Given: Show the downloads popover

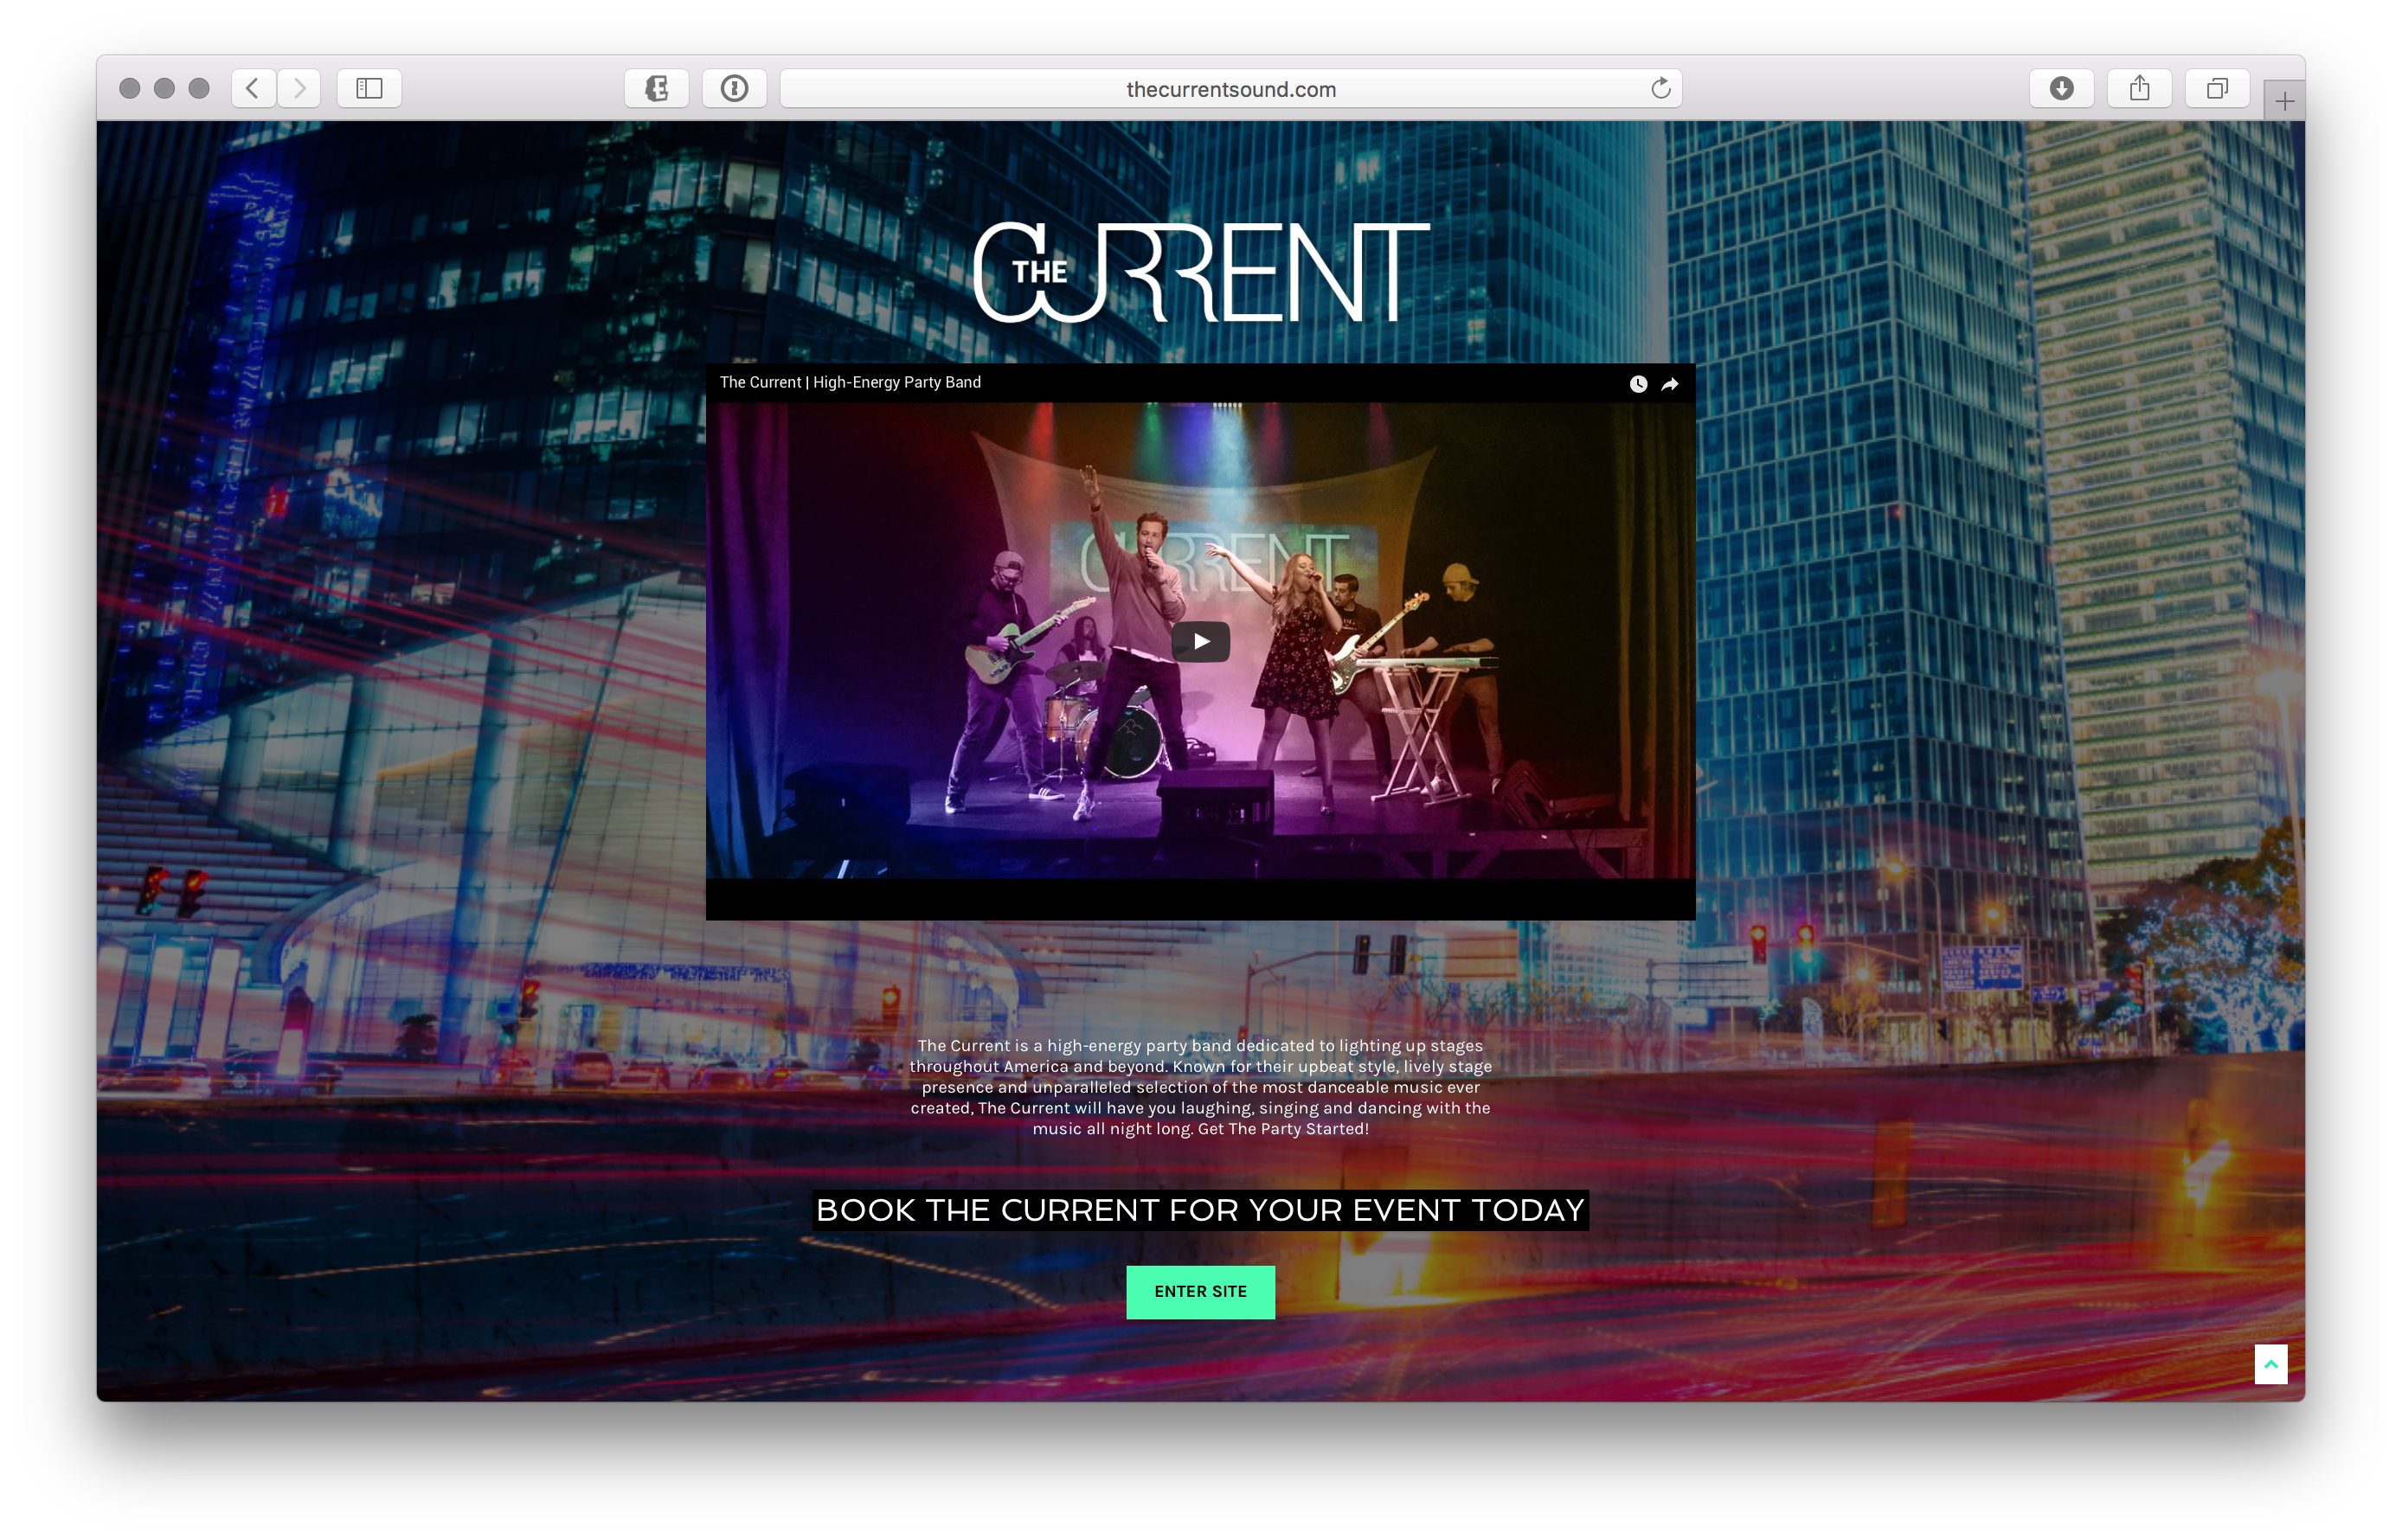Looking at the screenshot, I should pos(2061,88).
